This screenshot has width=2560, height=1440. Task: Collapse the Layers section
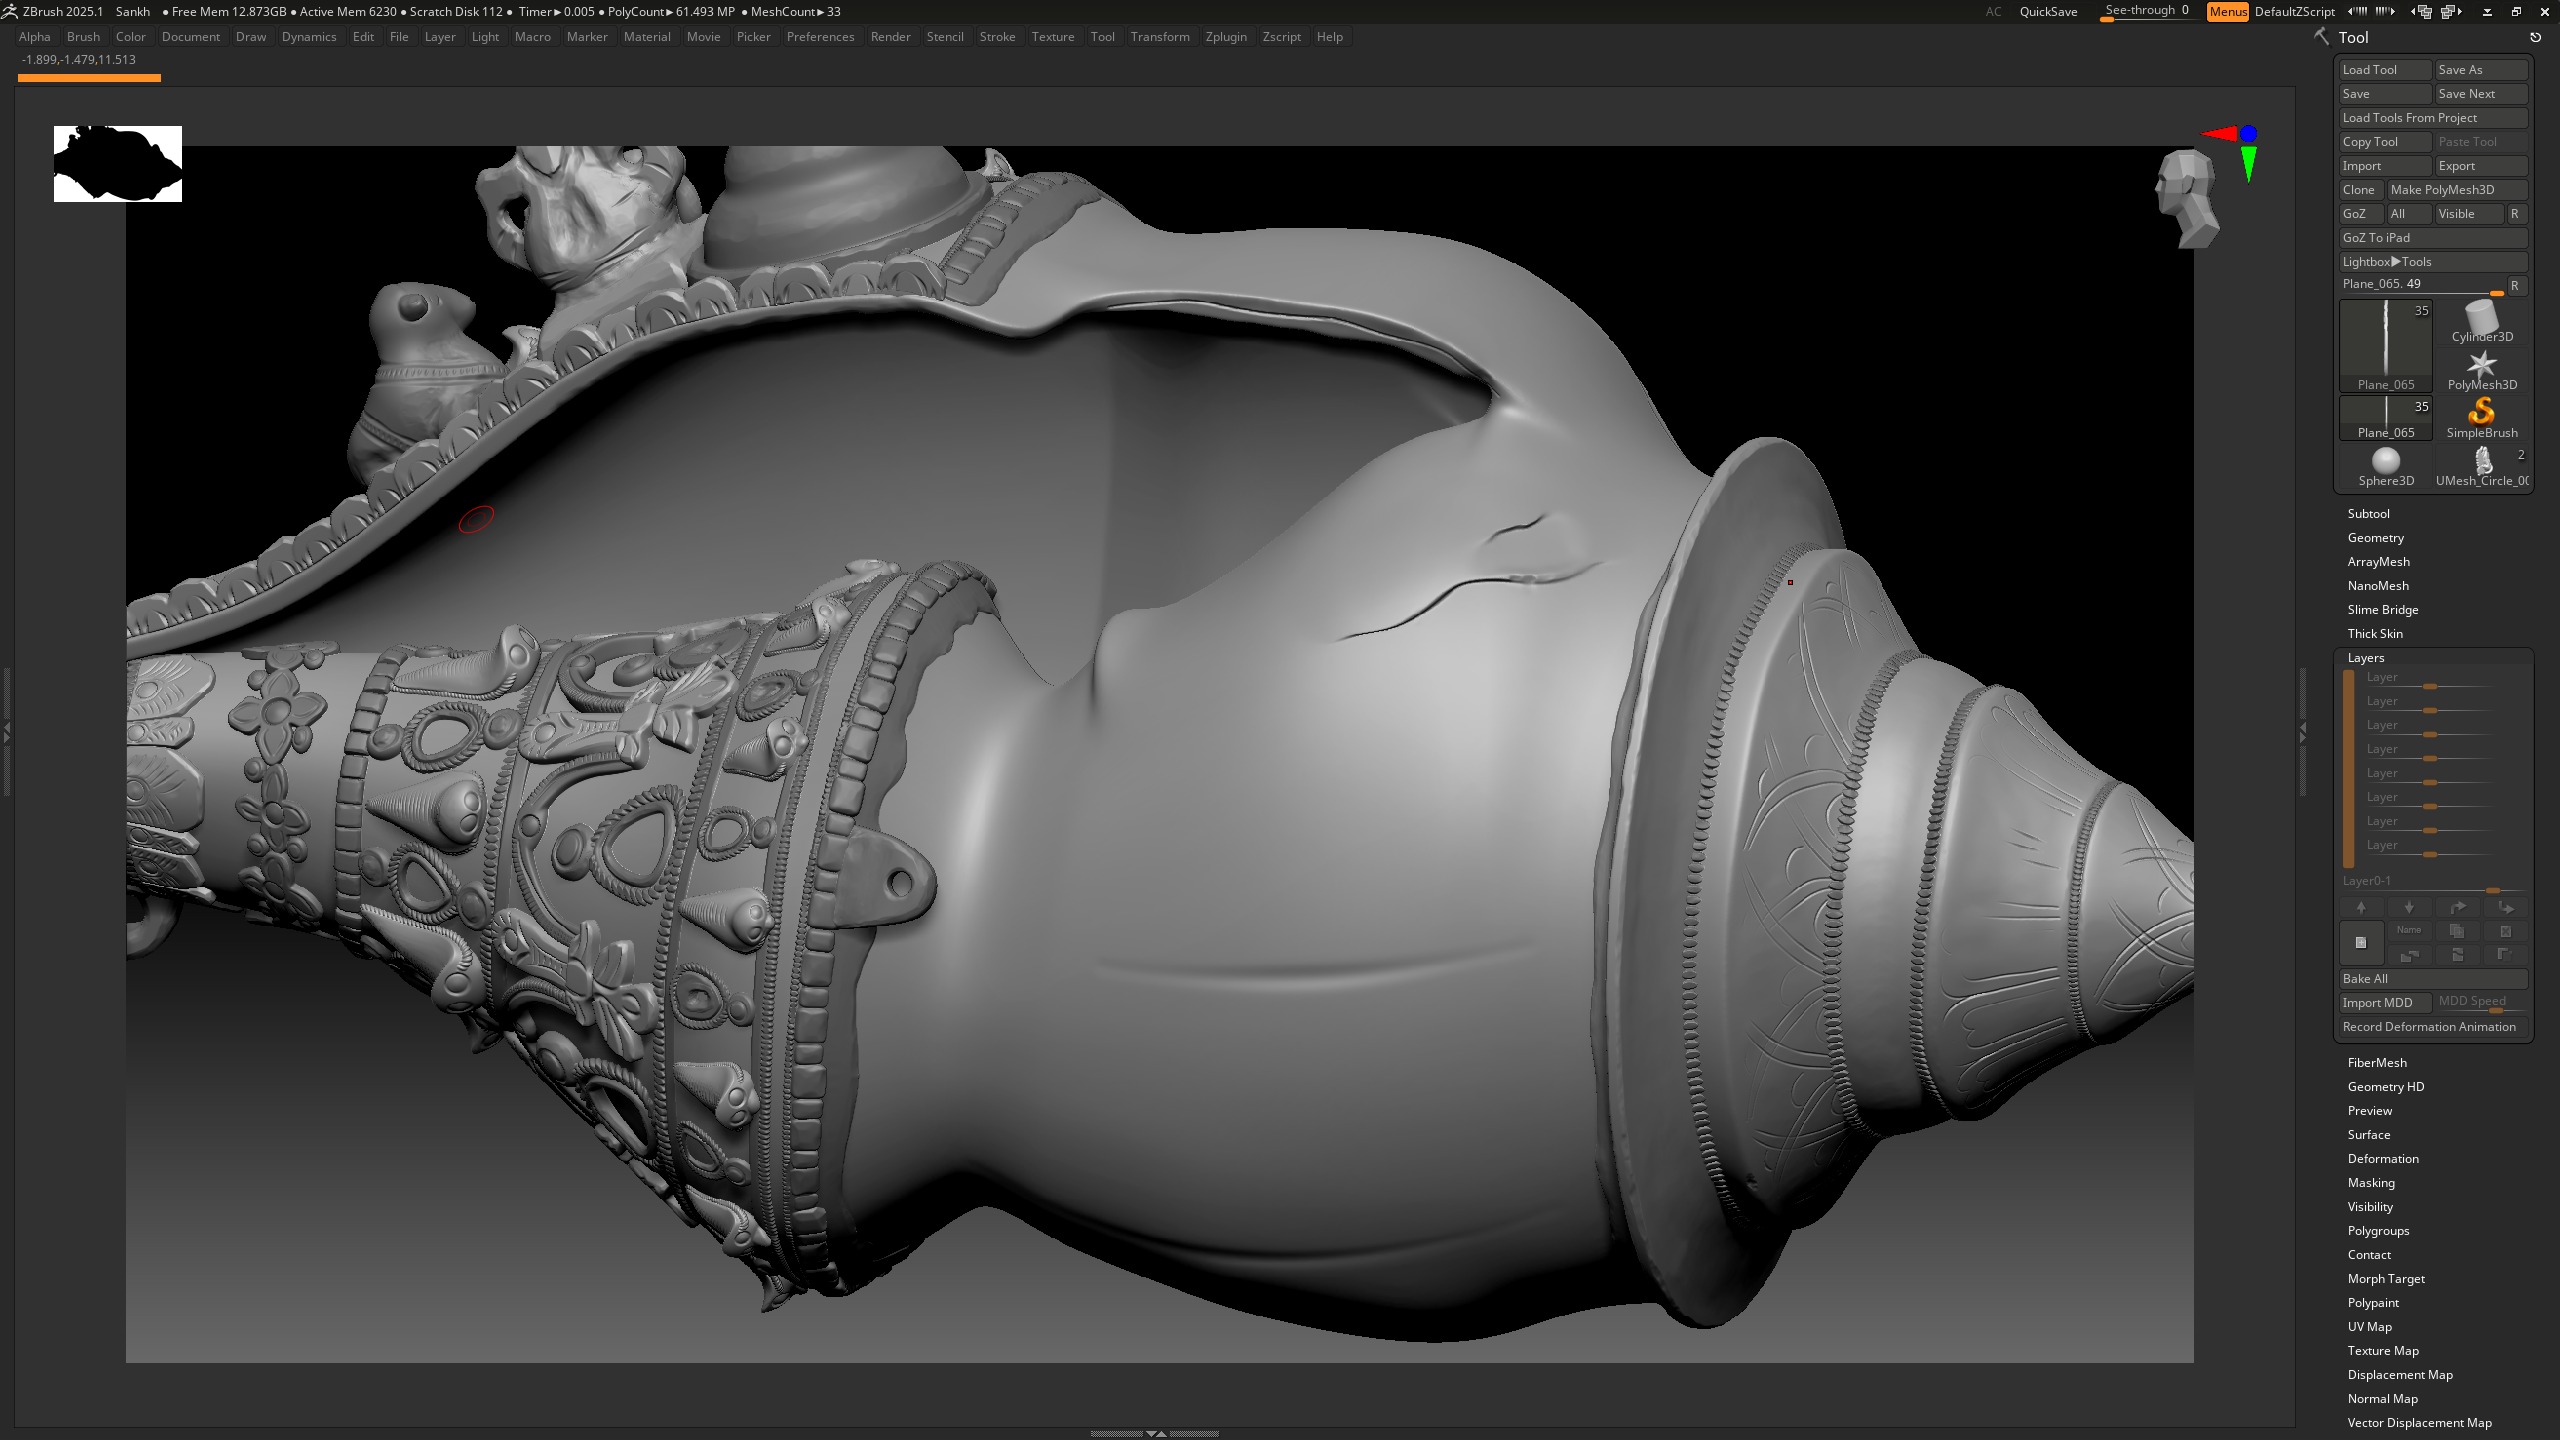click(2366, 658)
